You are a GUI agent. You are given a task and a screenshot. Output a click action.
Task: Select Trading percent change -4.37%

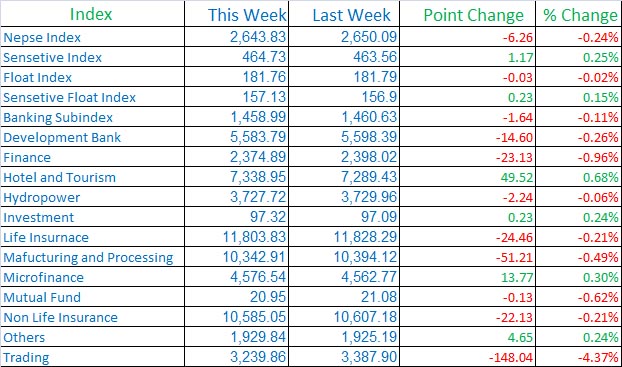point(598,357)
